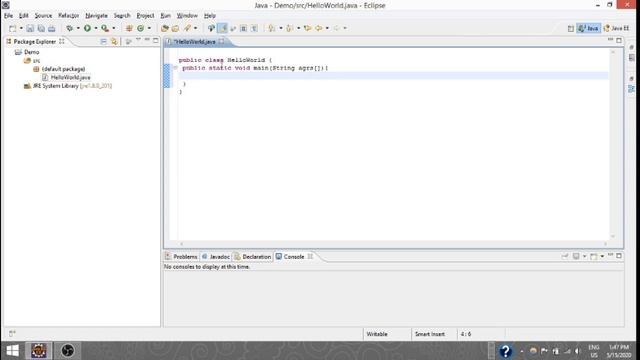Image resolution: width=640 pixels, height=360 pixels.
Task: Click the Search flashlight toolbar icon
Action: click(187, 28)
